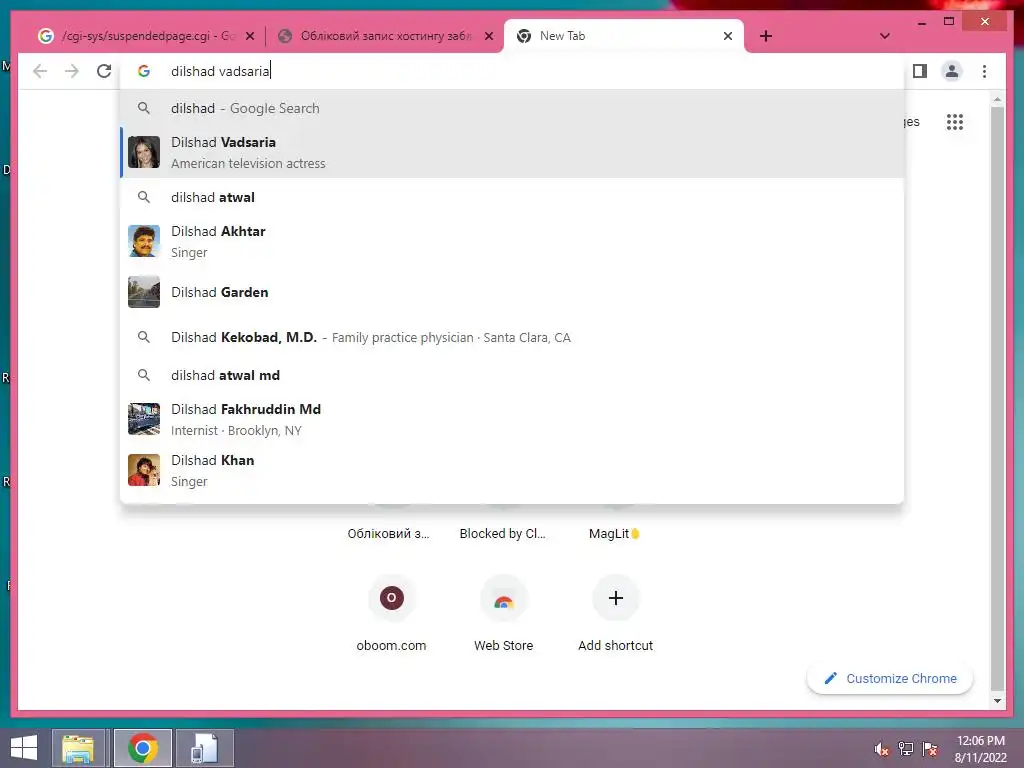Screen dimensions: 1024x768
Task: Close the New Tab tab
Action: pyautogui.click(x=728, y=36)
